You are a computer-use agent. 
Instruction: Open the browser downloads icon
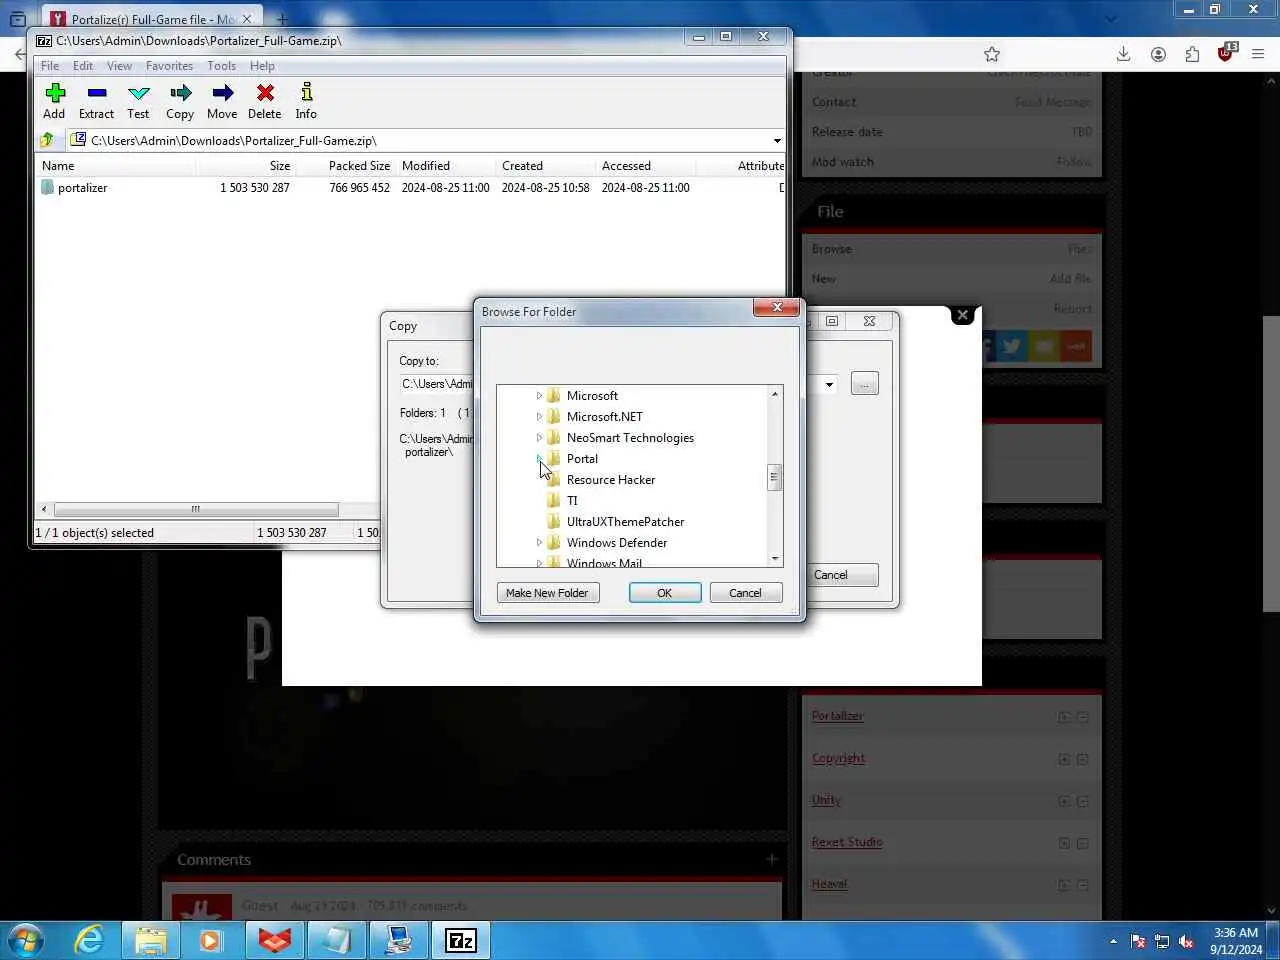coord(1124,54)
